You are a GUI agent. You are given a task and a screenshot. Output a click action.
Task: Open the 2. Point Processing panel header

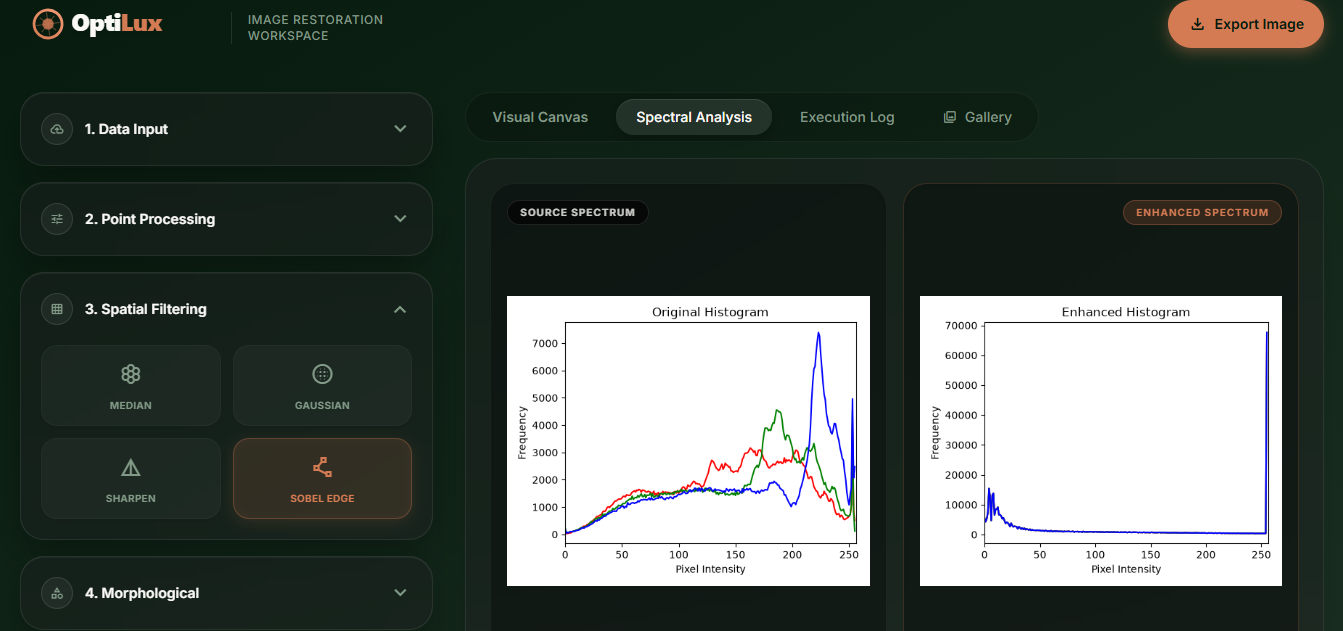[x=226, y=219]
